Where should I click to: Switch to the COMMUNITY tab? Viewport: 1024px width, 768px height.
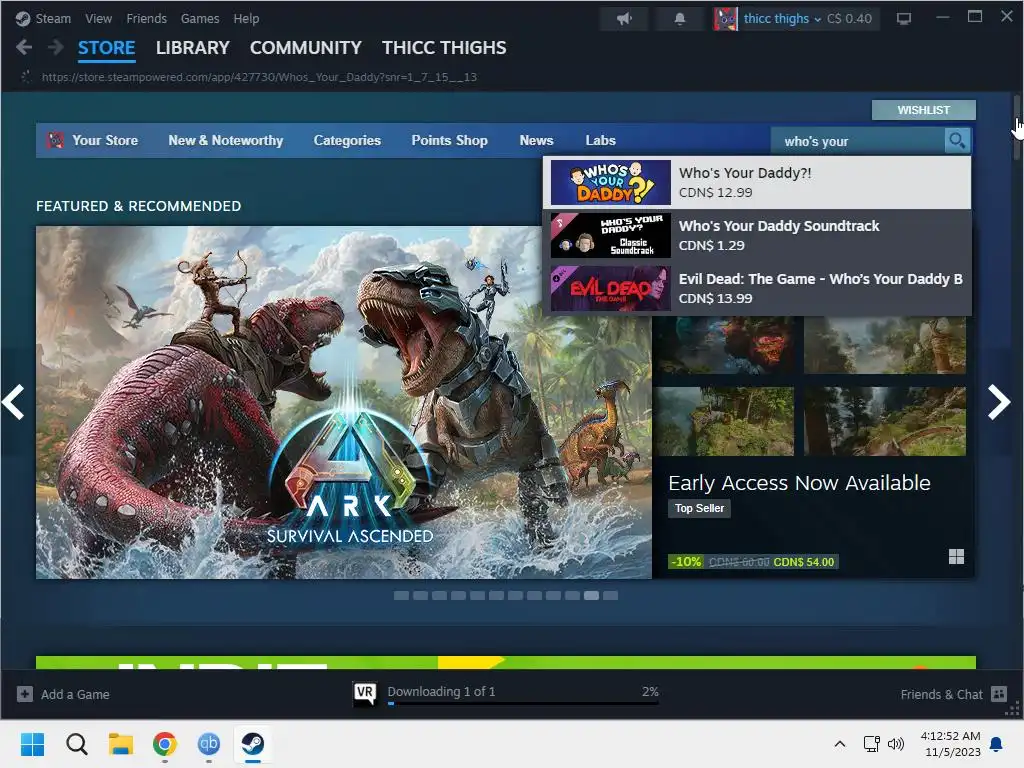[x=306, y=48]
